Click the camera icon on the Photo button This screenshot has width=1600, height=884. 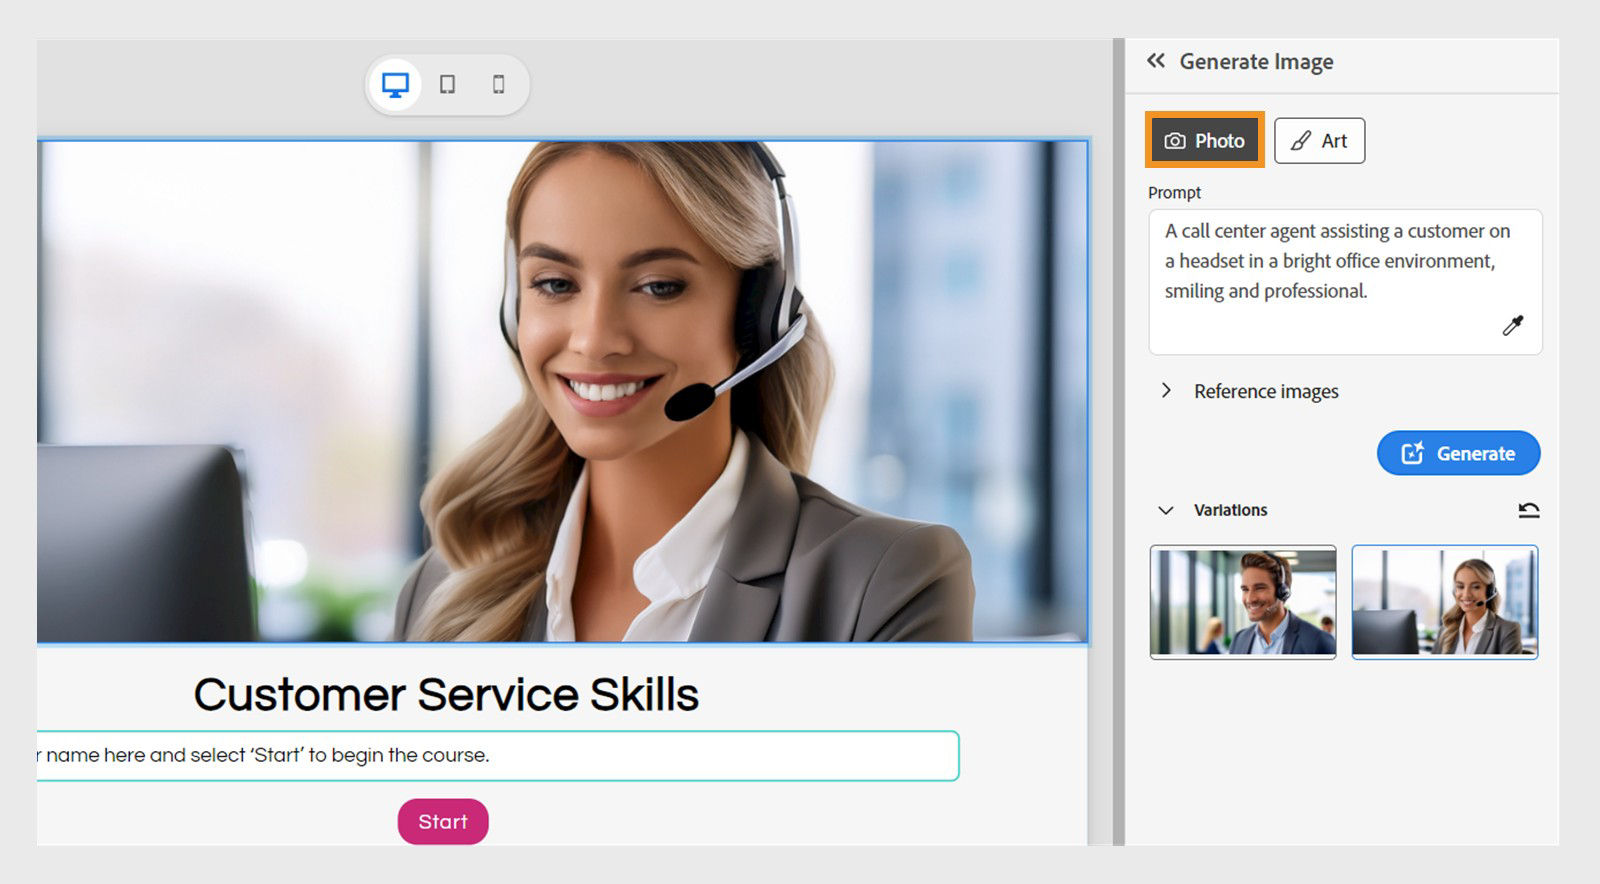click(x=1175, y=141)
